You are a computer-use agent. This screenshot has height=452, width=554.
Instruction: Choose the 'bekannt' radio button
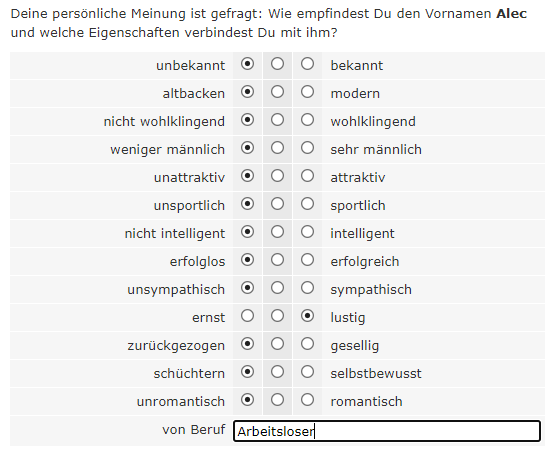pos(307,64)
